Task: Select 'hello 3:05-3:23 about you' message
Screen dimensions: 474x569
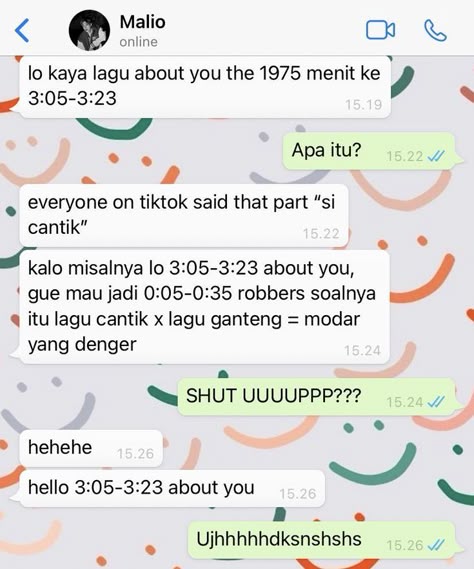Action: coord(172,488)
